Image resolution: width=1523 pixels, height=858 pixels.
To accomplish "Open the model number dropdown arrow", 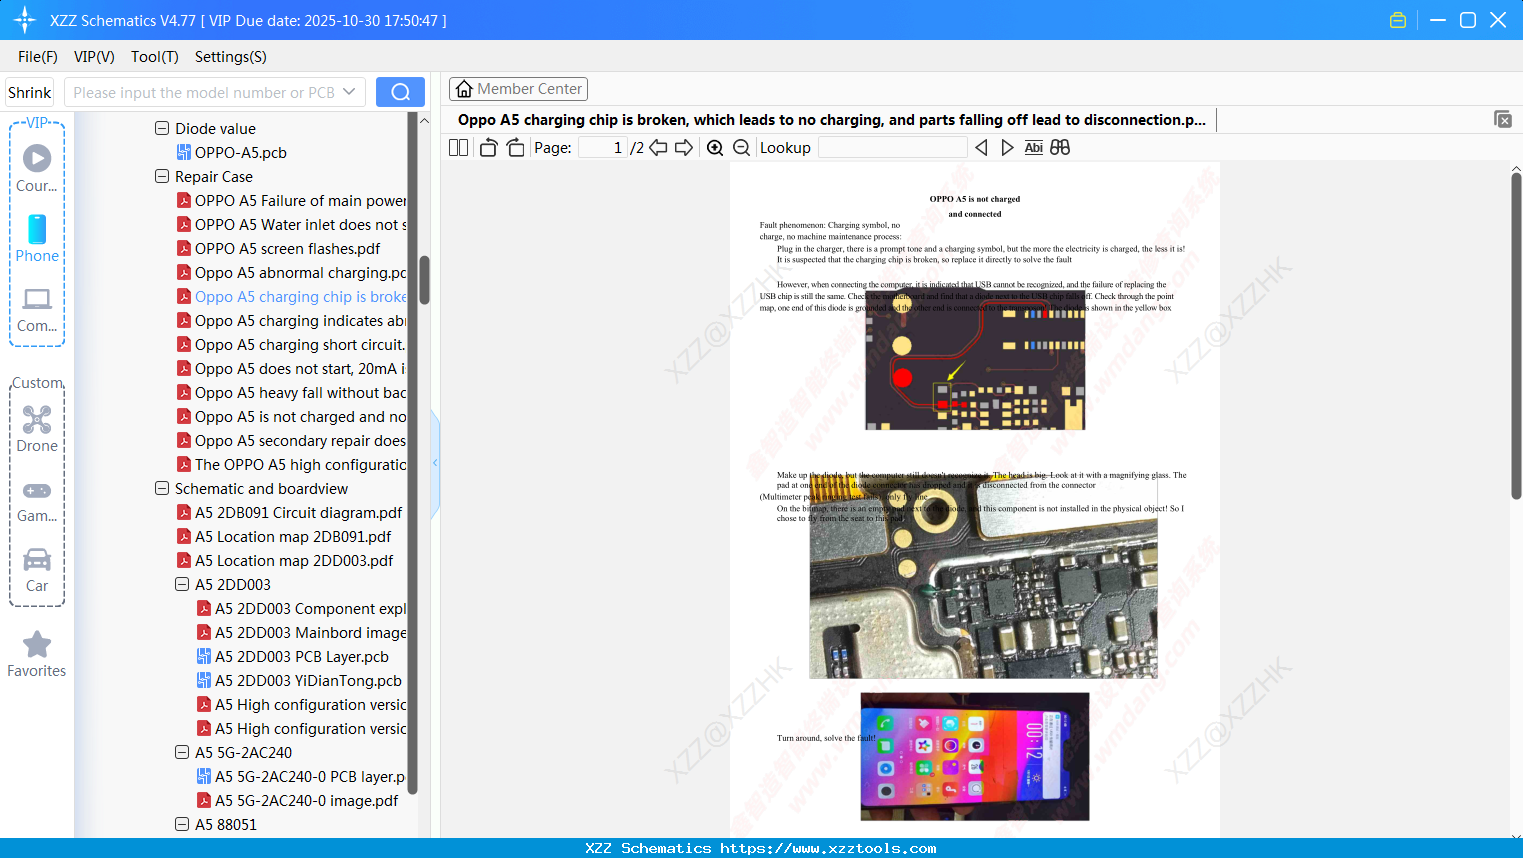I will point(349,92).
